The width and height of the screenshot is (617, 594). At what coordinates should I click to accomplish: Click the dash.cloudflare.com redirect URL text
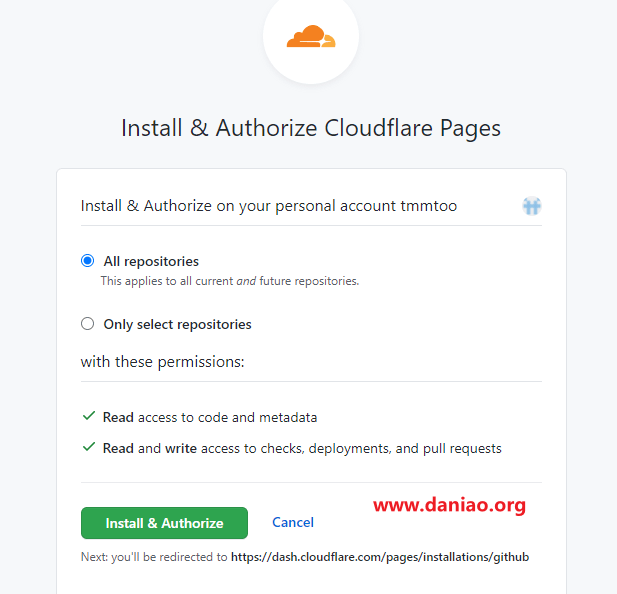tap(380, 557)
